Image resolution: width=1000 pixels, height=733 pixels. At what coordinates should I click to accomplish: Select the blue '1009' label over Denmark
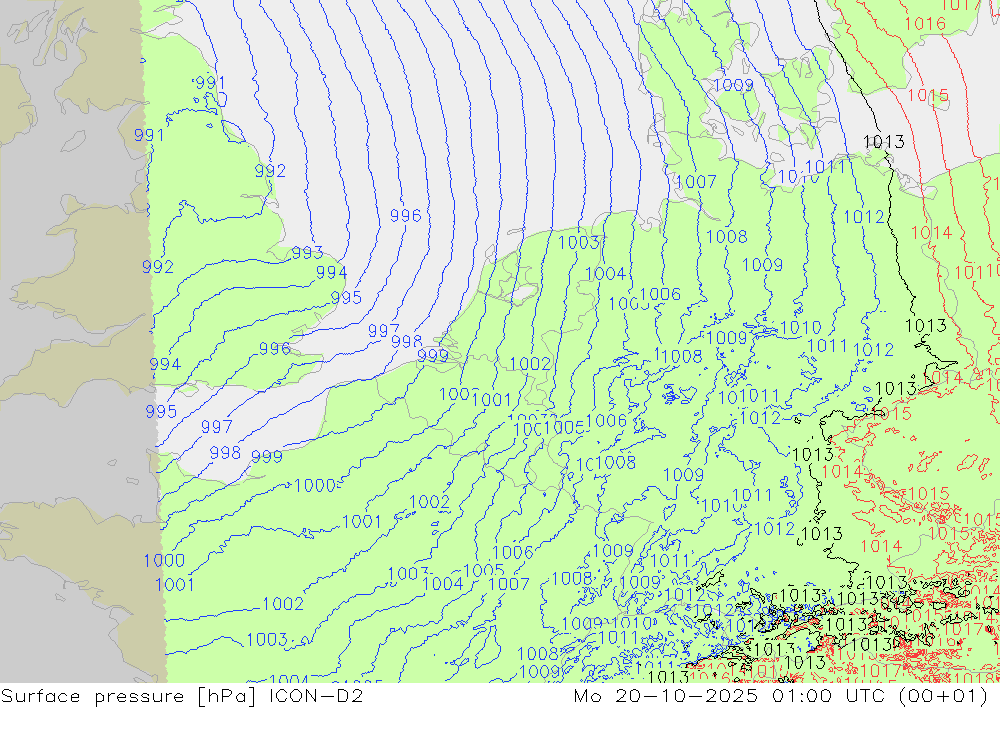733,85
